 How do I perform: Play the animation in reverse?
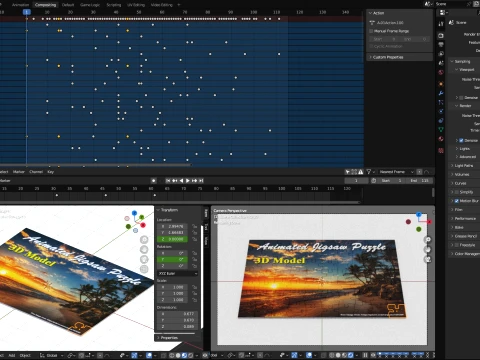(181, 181)
